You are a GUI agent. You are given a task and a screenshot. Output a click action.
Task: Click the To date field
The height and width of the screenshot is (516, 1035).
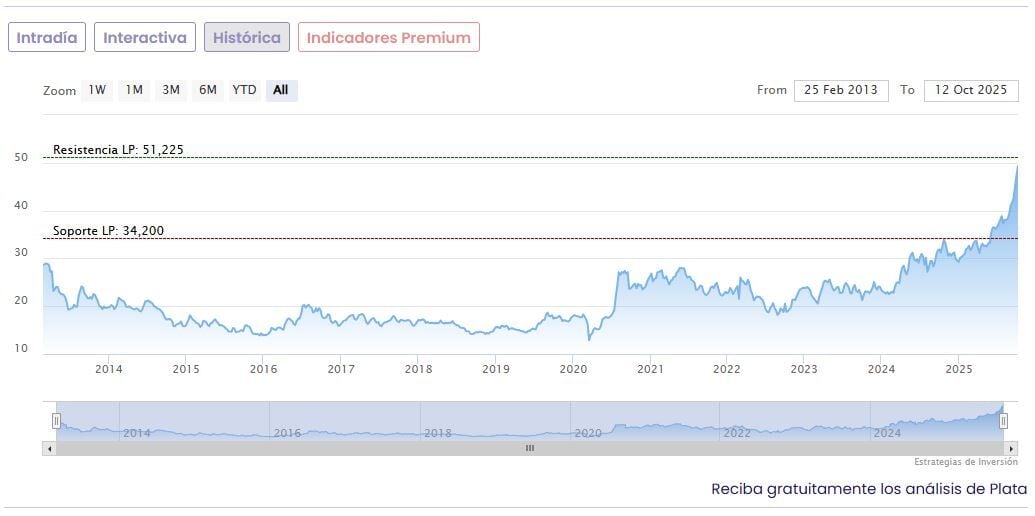pos(970,90)
